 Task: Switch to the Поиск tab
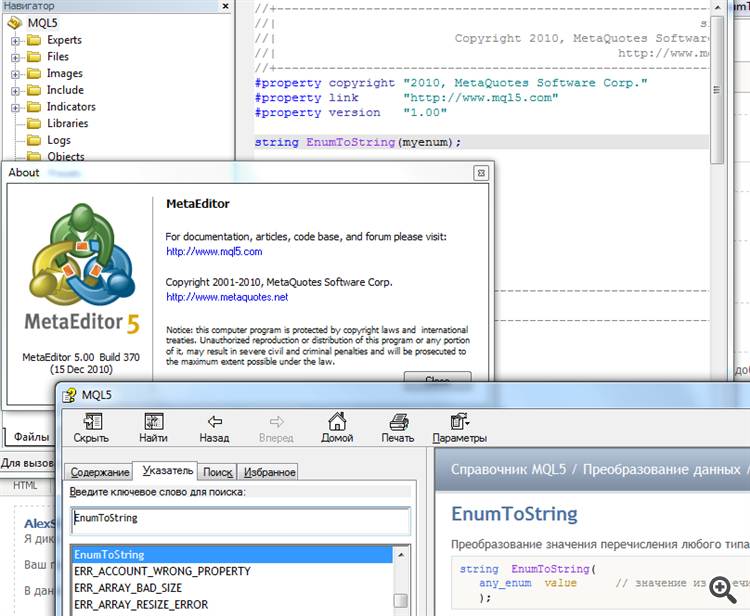pos(218,472)
